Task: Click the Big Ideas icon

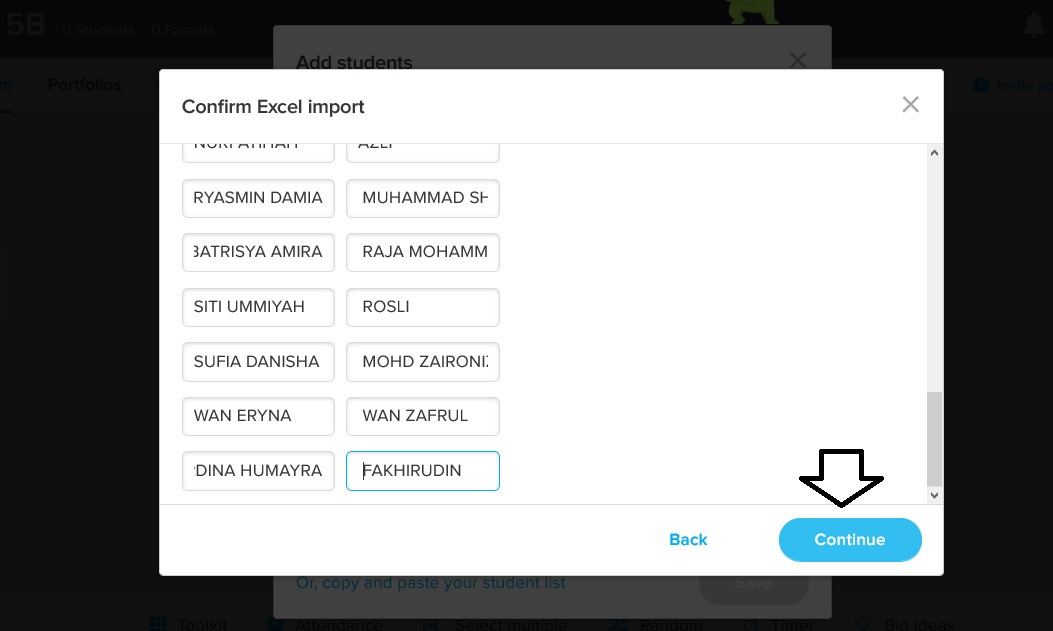Action: [x=864, y=624]
